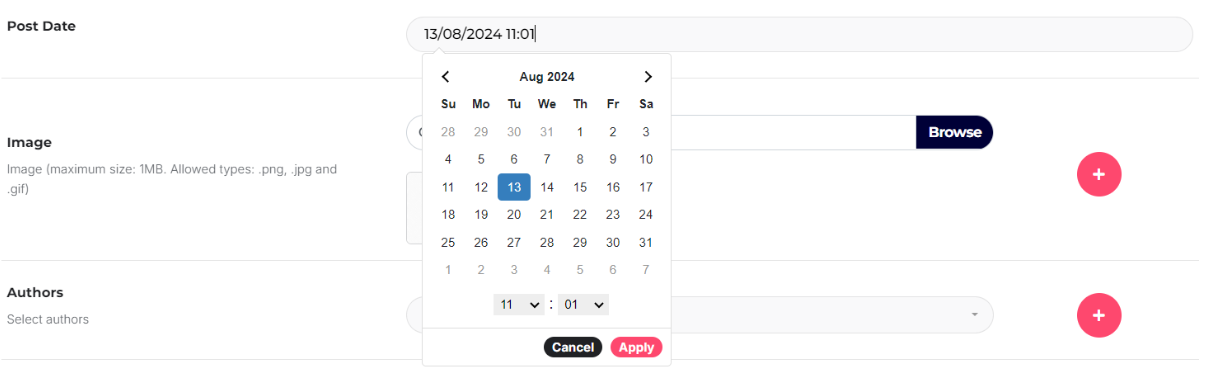Image resolution: width=1211 pixels, height=380 pixels.
Task: Click the Aug 2024 month header
Action: pos(547,77)
